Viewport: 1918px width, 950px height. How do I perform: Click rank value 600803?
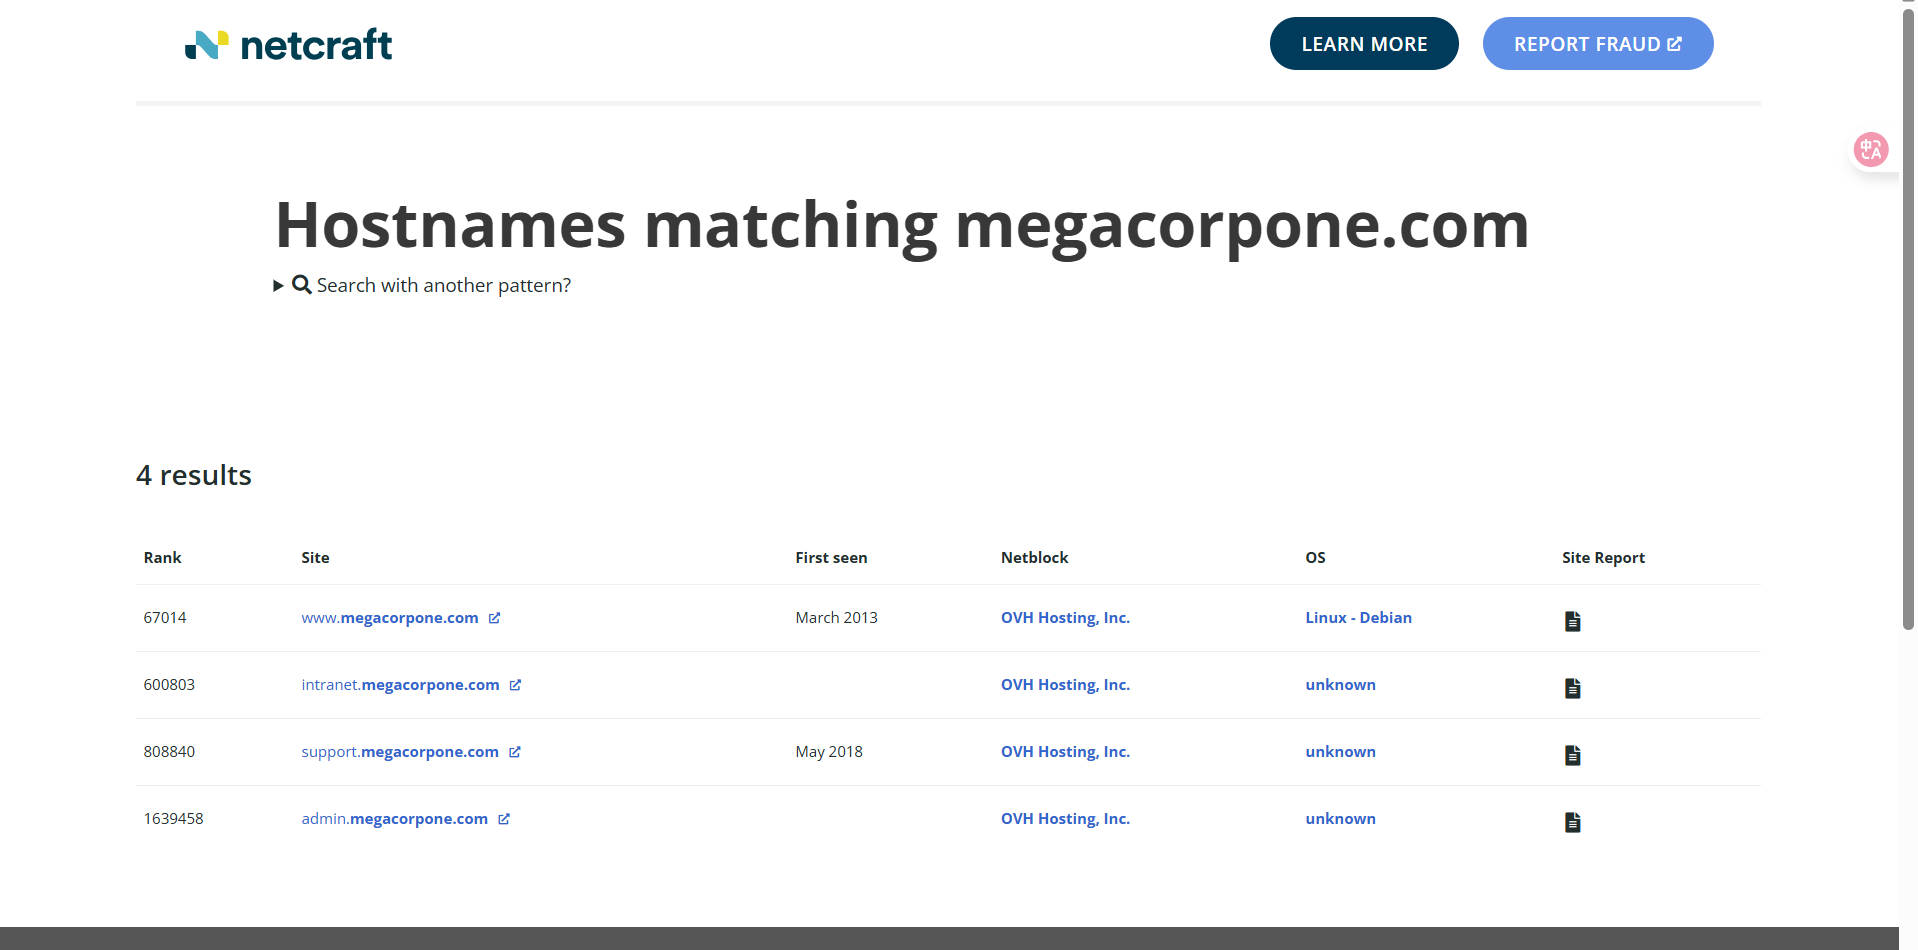(x=169, y=685)
